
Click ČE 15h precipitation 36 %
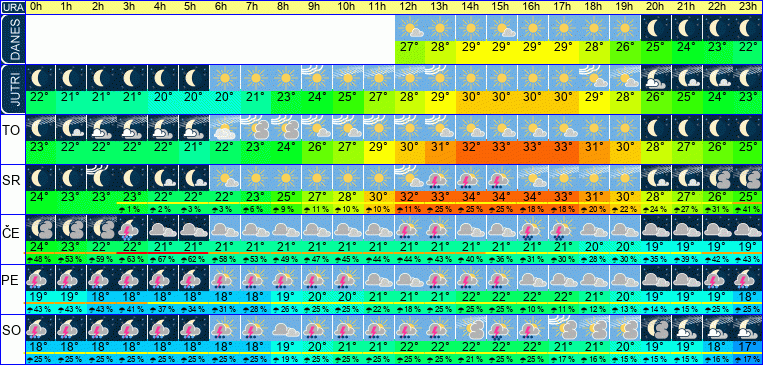tap(502, 259)
